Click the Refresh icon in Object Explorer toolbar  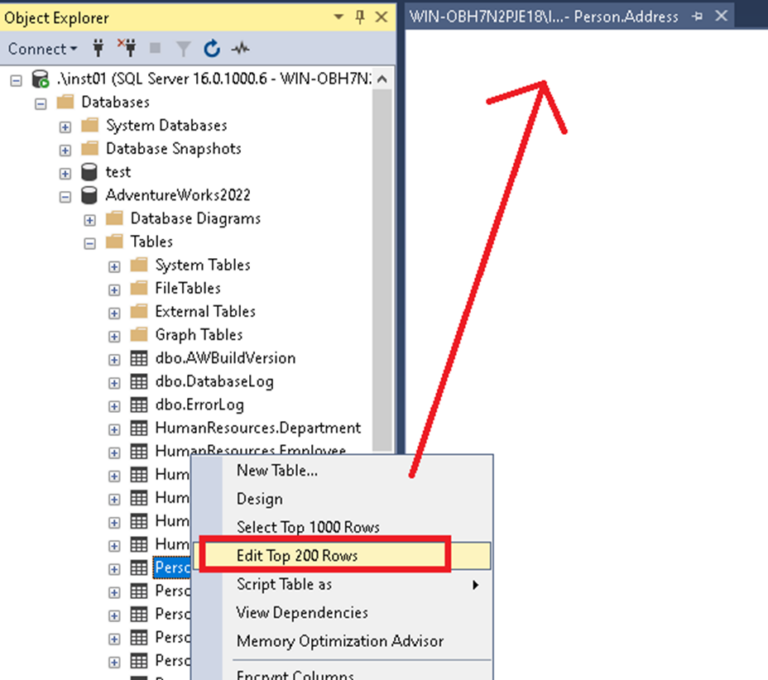click(x=212, y=48)
